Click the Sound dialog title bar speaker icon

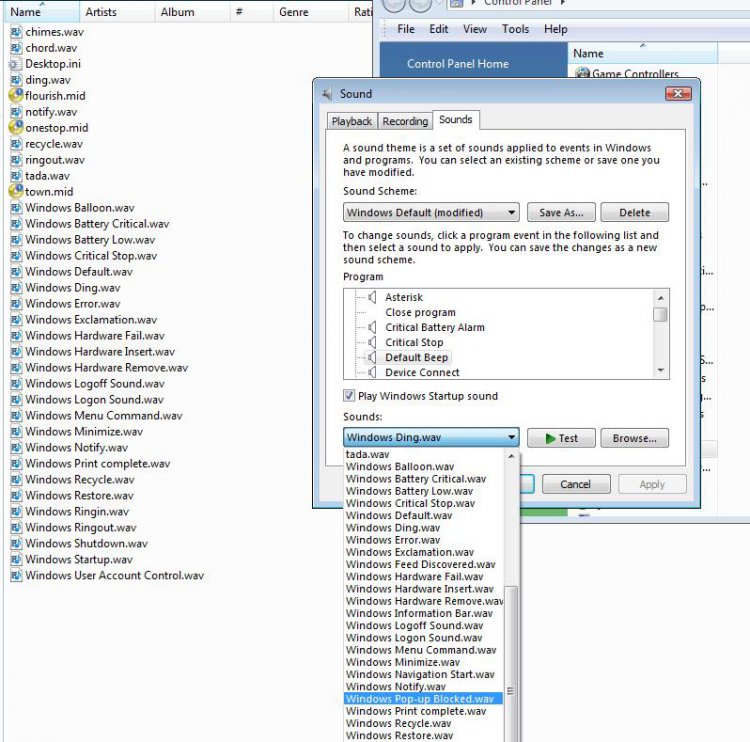point(327,94)
